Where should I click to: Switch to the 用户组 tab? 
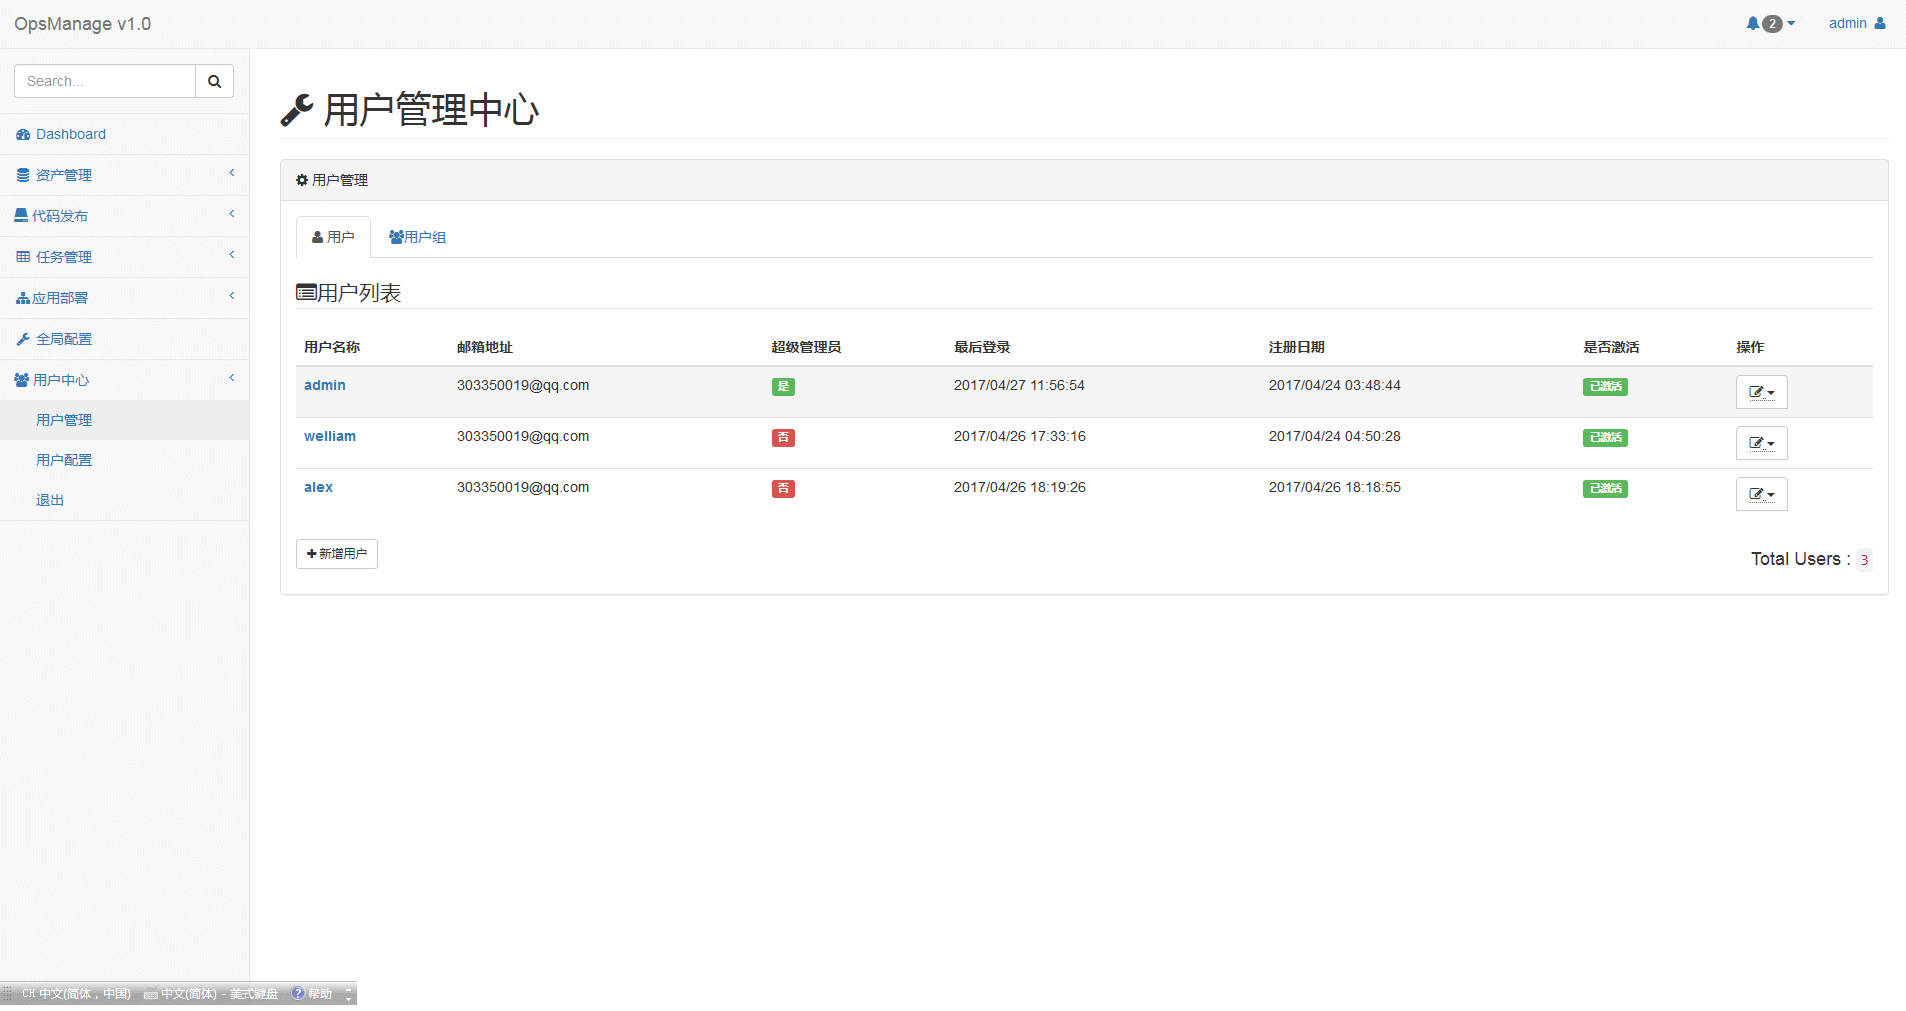pyautogui.click(x=417, y=237)
